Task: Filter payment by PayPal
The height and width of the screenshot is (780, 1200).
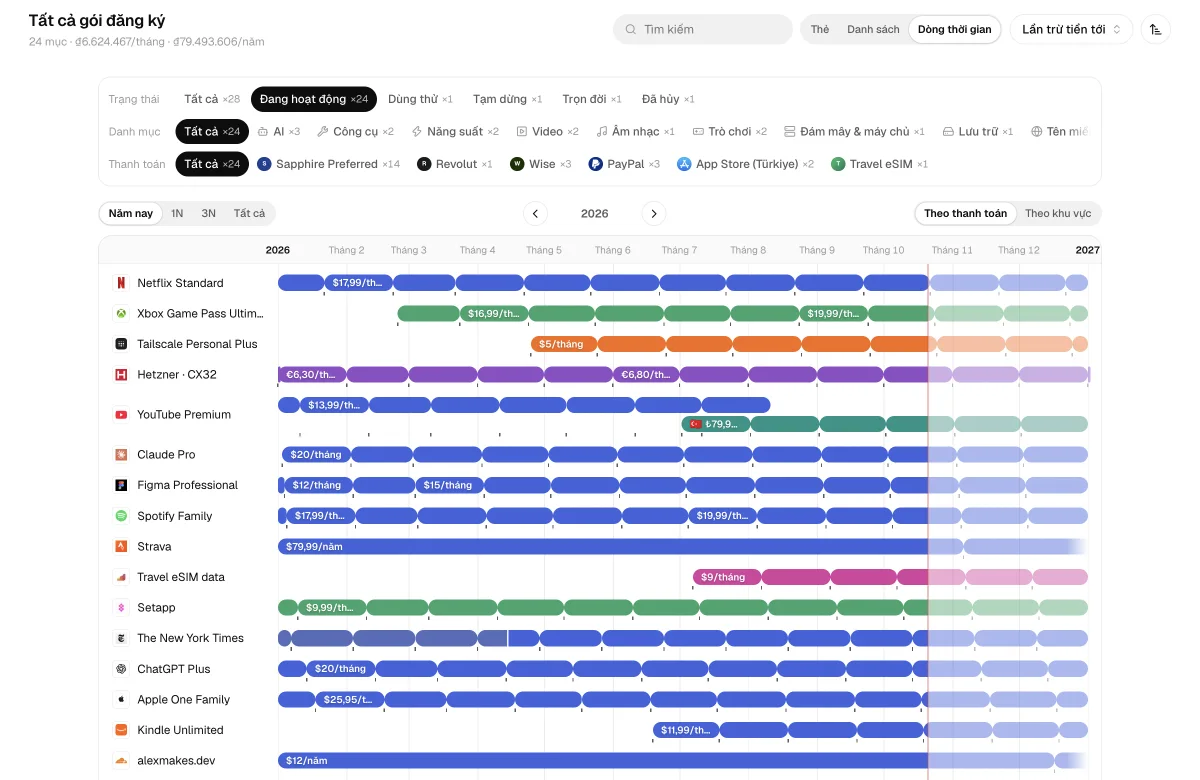Action: point(624,164)
